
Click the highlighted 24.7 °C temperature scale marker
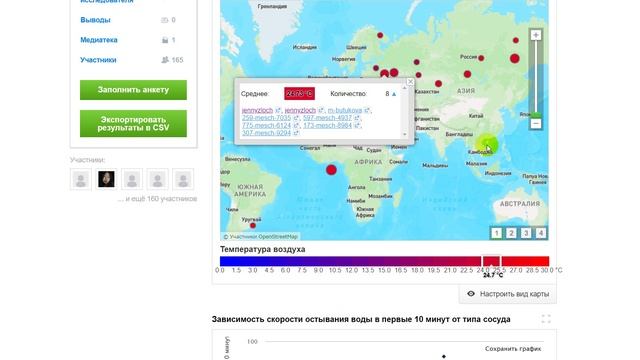(491, 261)
